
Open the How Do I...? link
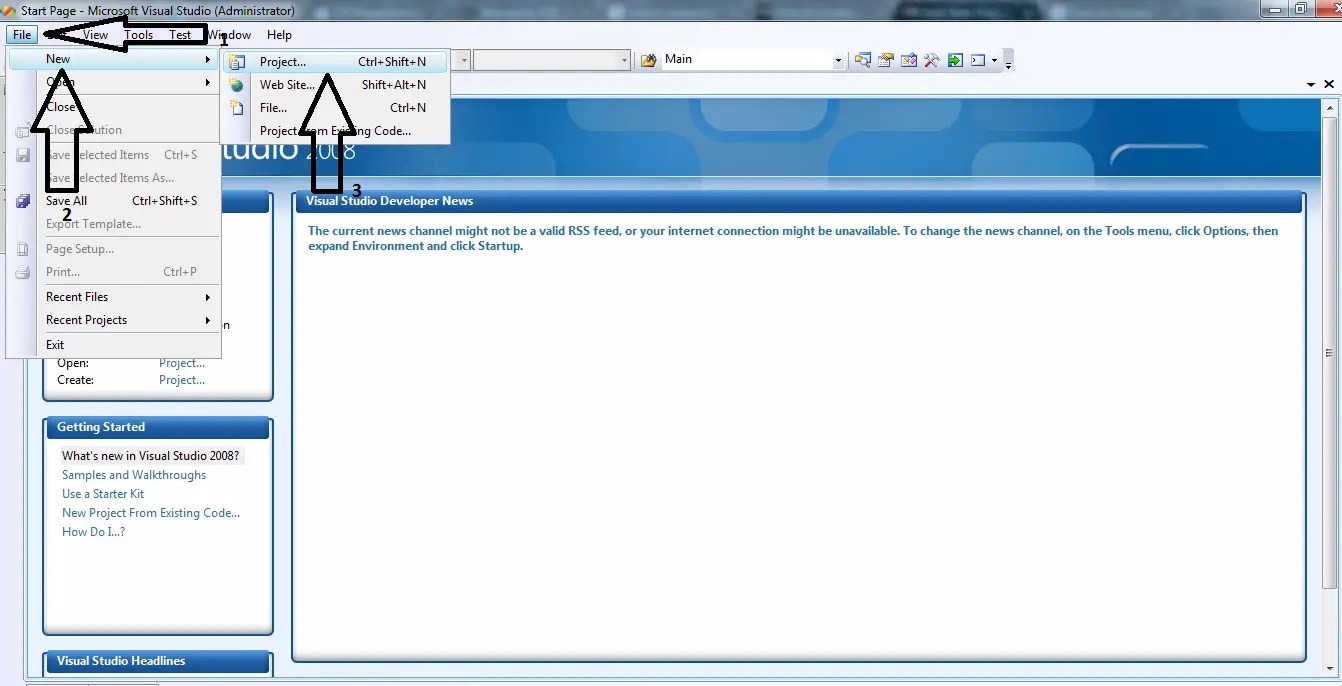(x=93, y=532)
